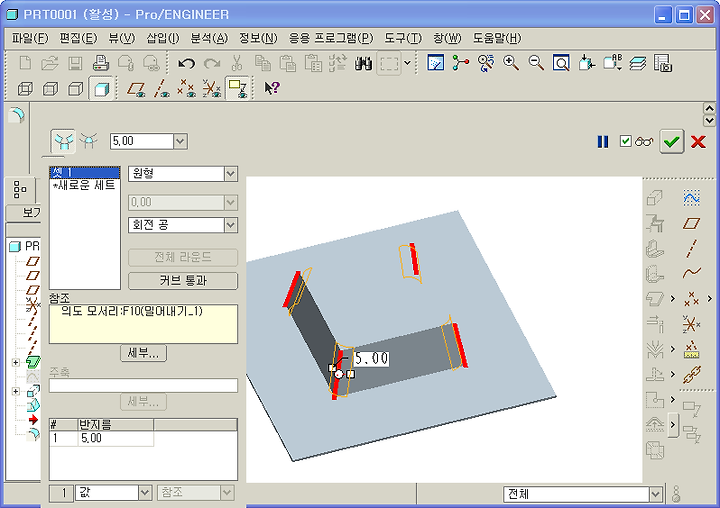Click the 커브 통과 button
This screenshot has width=720, height=508.
point(183,281)
